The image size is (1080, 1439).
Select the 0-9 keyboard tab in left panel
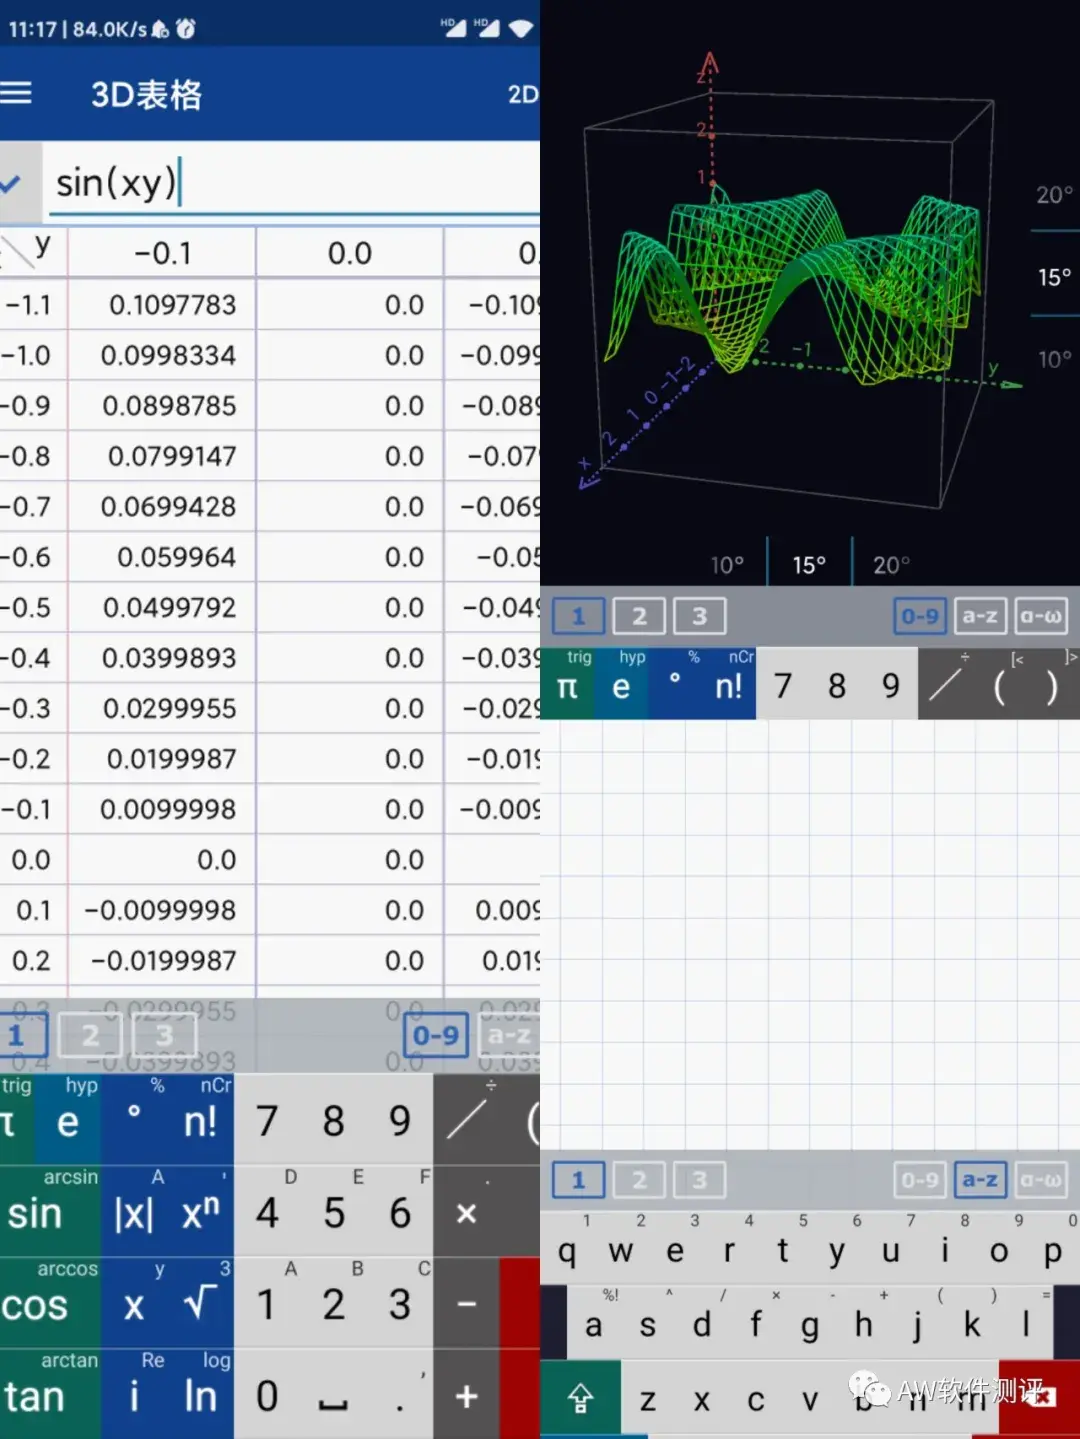coord(435,1035)
